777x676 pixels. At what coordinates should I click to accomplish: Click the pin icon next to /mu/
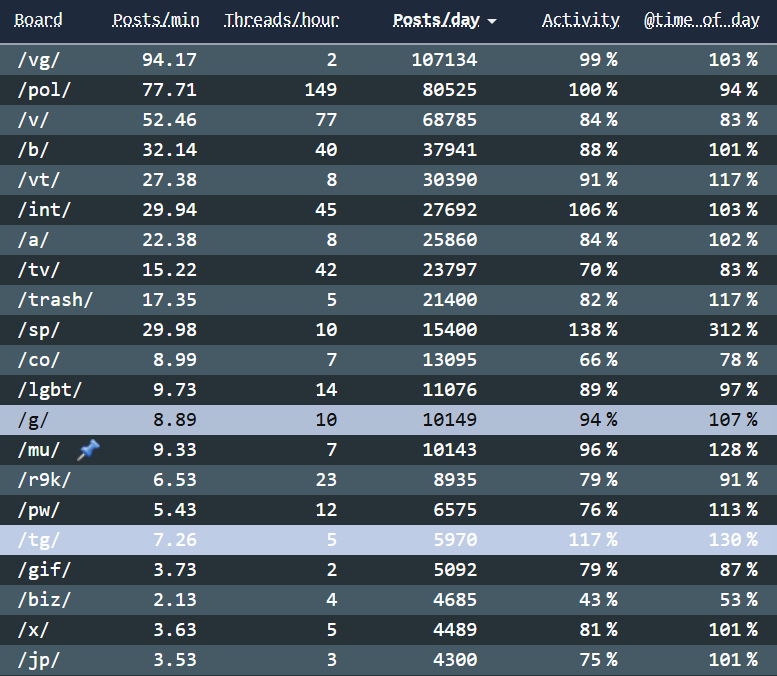[88, 450]
